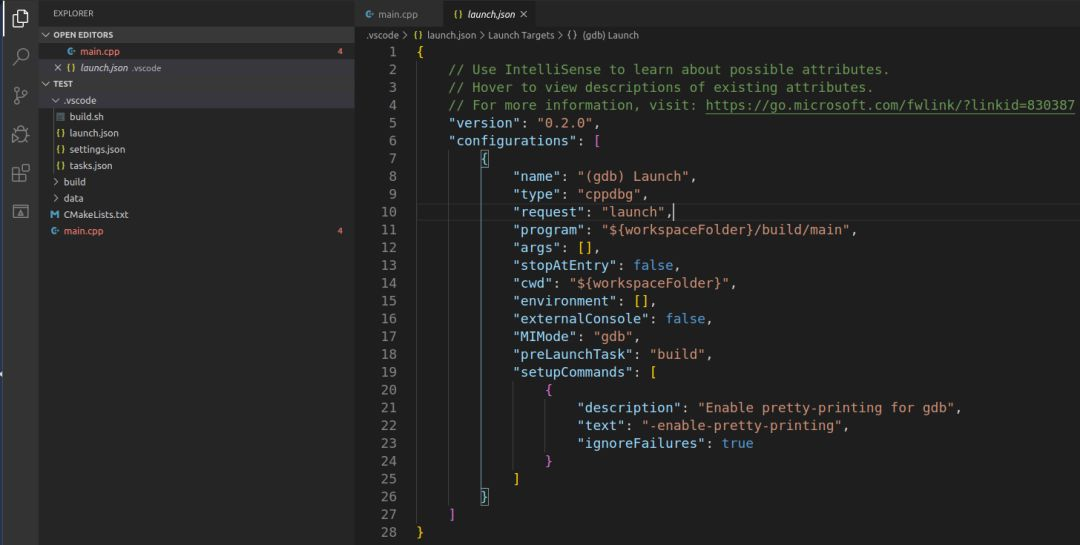Click the preLaunchTask "build" value
This screenshot has height=545, width=1080.
pyautogui.click(x=677, y=354)
